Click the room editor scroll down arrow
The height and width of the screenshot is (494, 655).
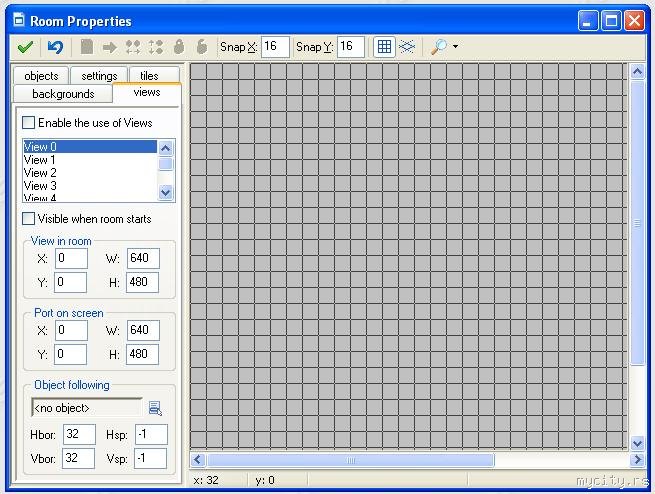pyautogui.click(x=637, y=443)
